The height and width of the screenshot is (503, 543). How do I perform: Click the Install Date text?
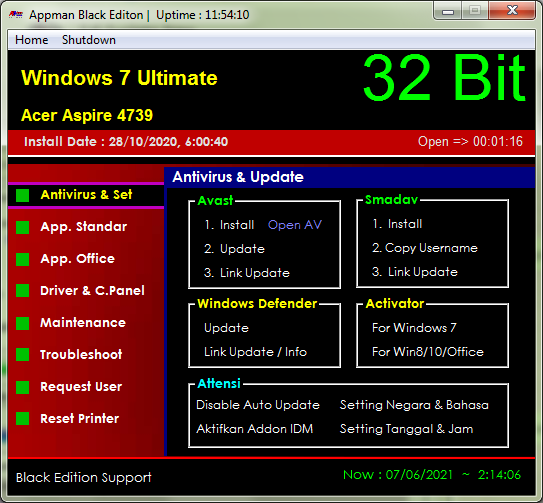click(126, 141)
